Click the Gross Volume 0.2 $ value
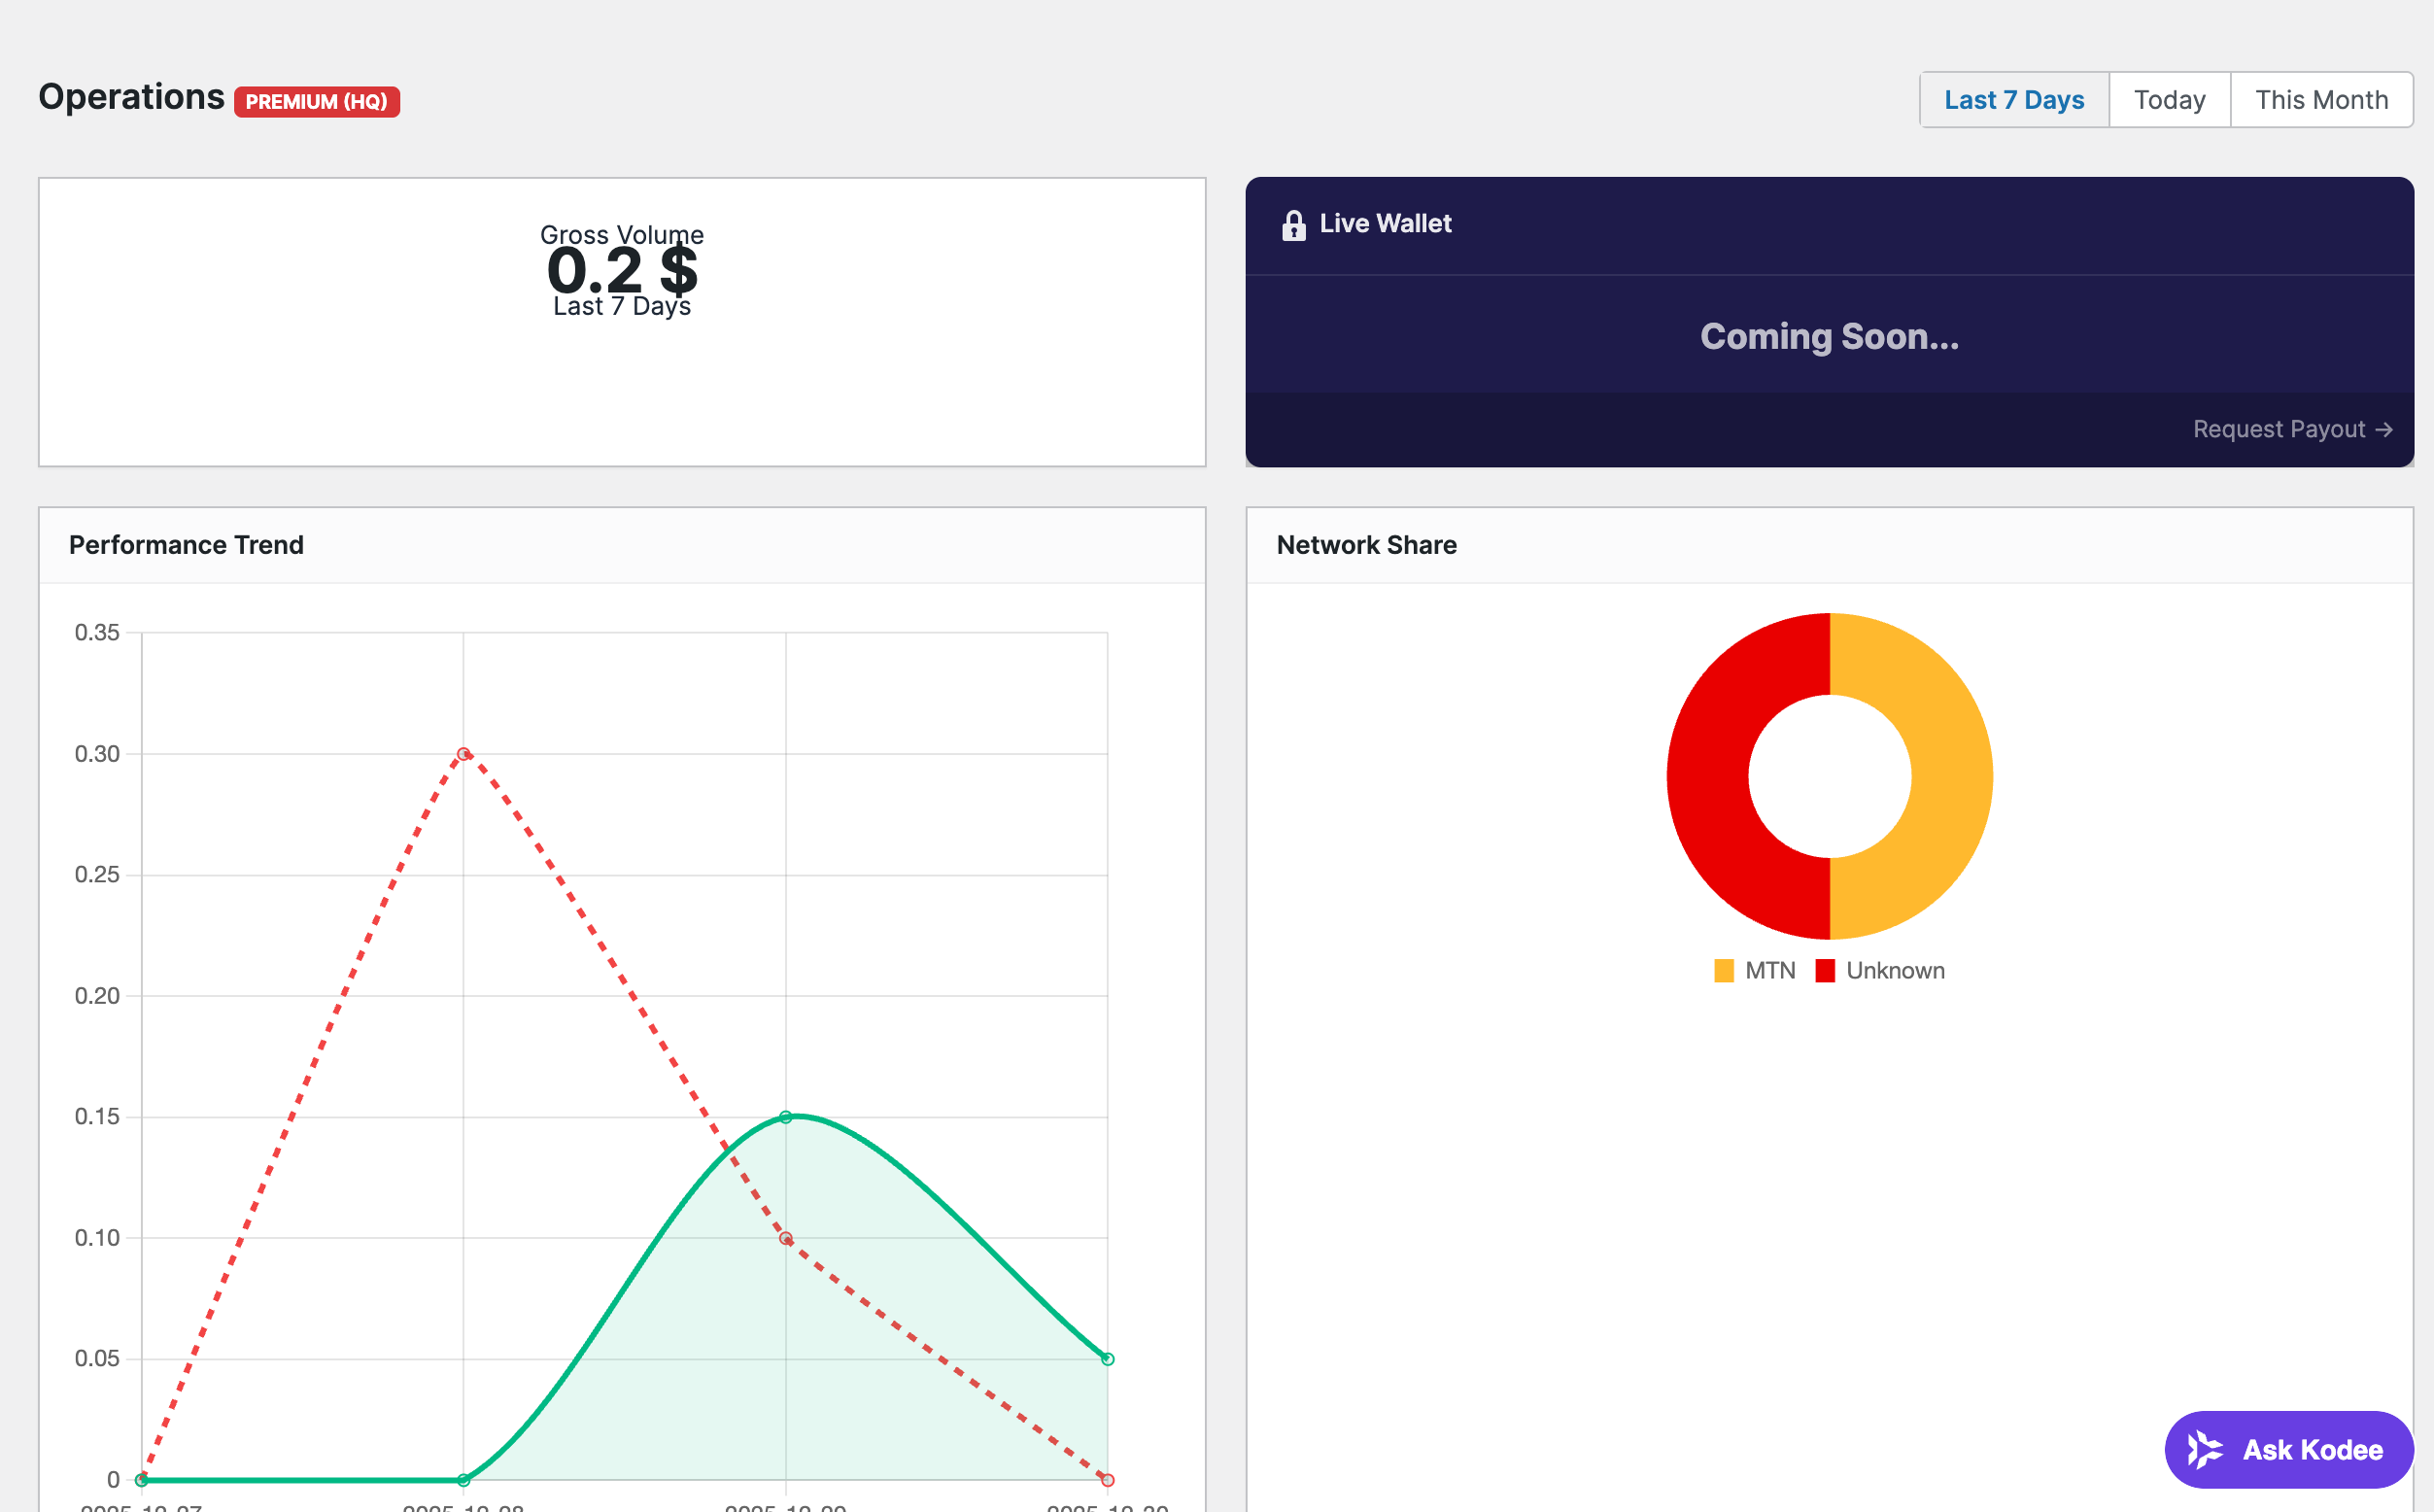 pyautogui.click(x=622, y=270)
